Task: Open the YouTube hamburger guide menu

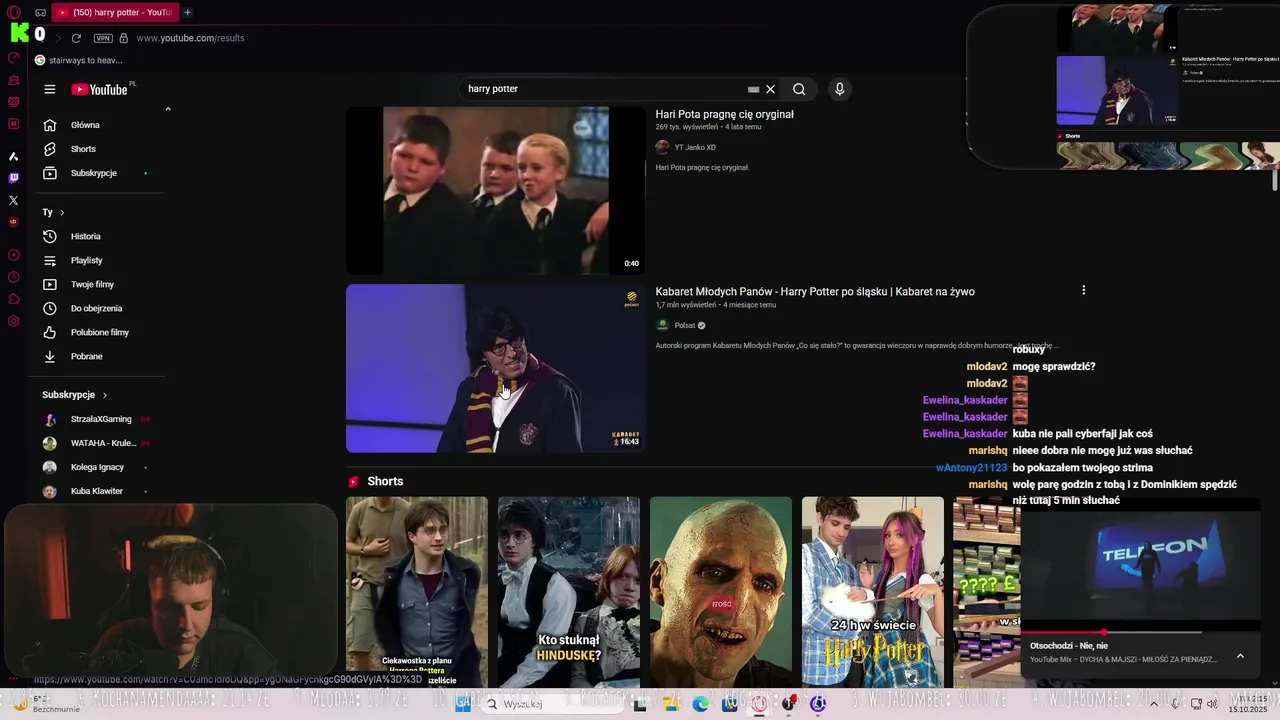Action: click(49, 89)
